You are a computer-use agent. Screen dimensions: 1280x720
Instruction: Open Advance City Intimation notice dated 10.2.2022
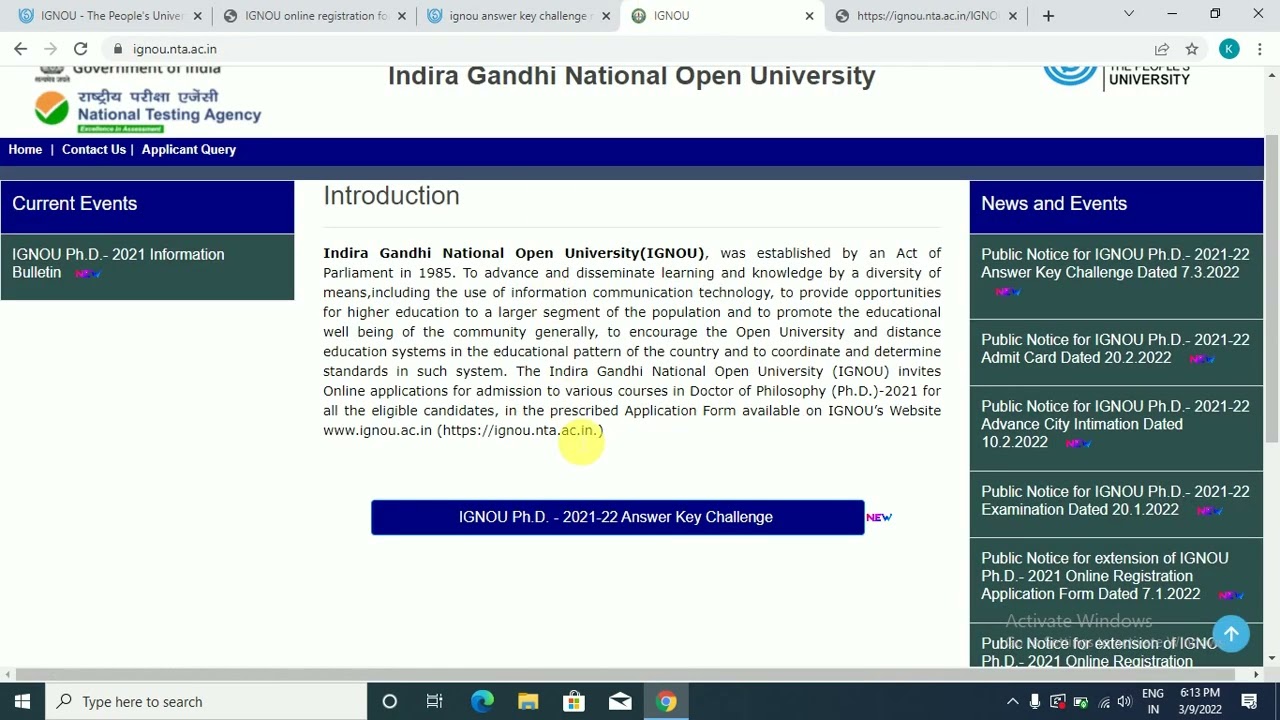click(1115, 424)
